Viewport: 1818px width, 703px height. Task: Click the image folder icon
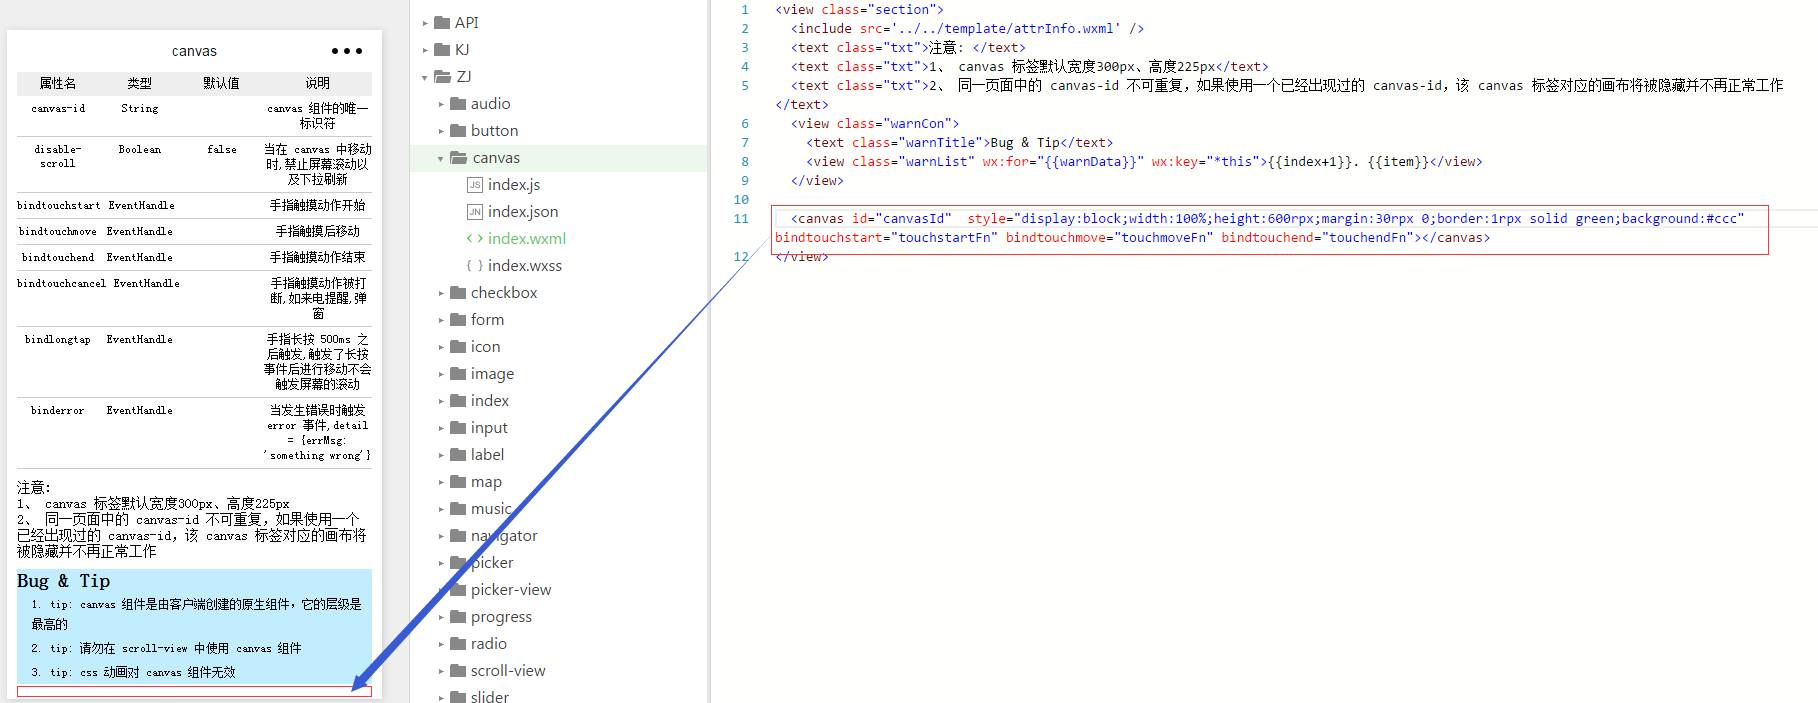click(x=458, y=373)
